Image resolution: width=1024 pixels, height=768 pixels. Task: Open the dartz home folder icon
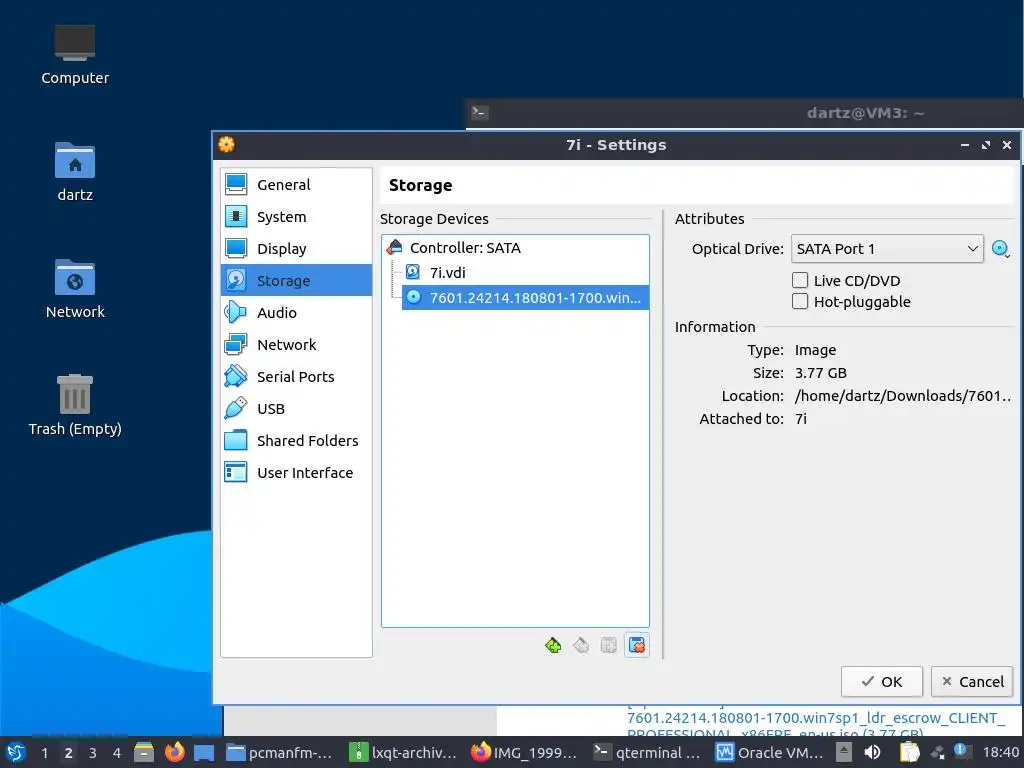pyautogui.click(x=75, y=172)
